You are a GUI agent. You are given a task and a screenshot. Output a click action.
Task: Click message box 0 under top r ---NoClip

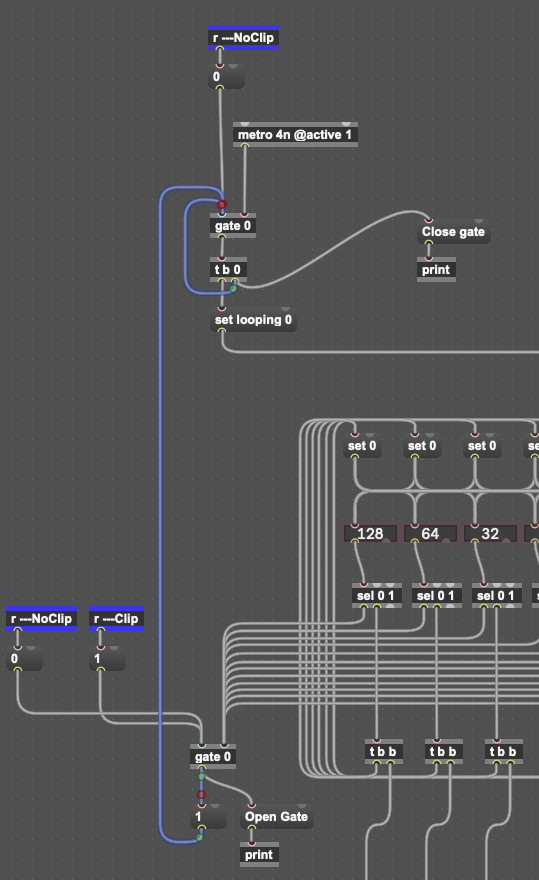point(226,76)
